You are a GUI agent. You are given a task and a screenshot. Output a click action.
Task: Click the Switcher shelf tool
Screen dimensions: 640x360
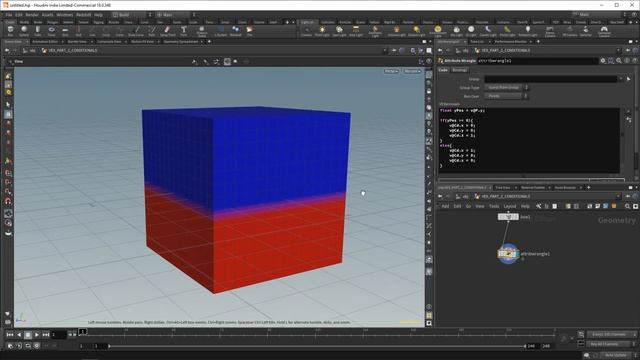click(x=586, y=31)
